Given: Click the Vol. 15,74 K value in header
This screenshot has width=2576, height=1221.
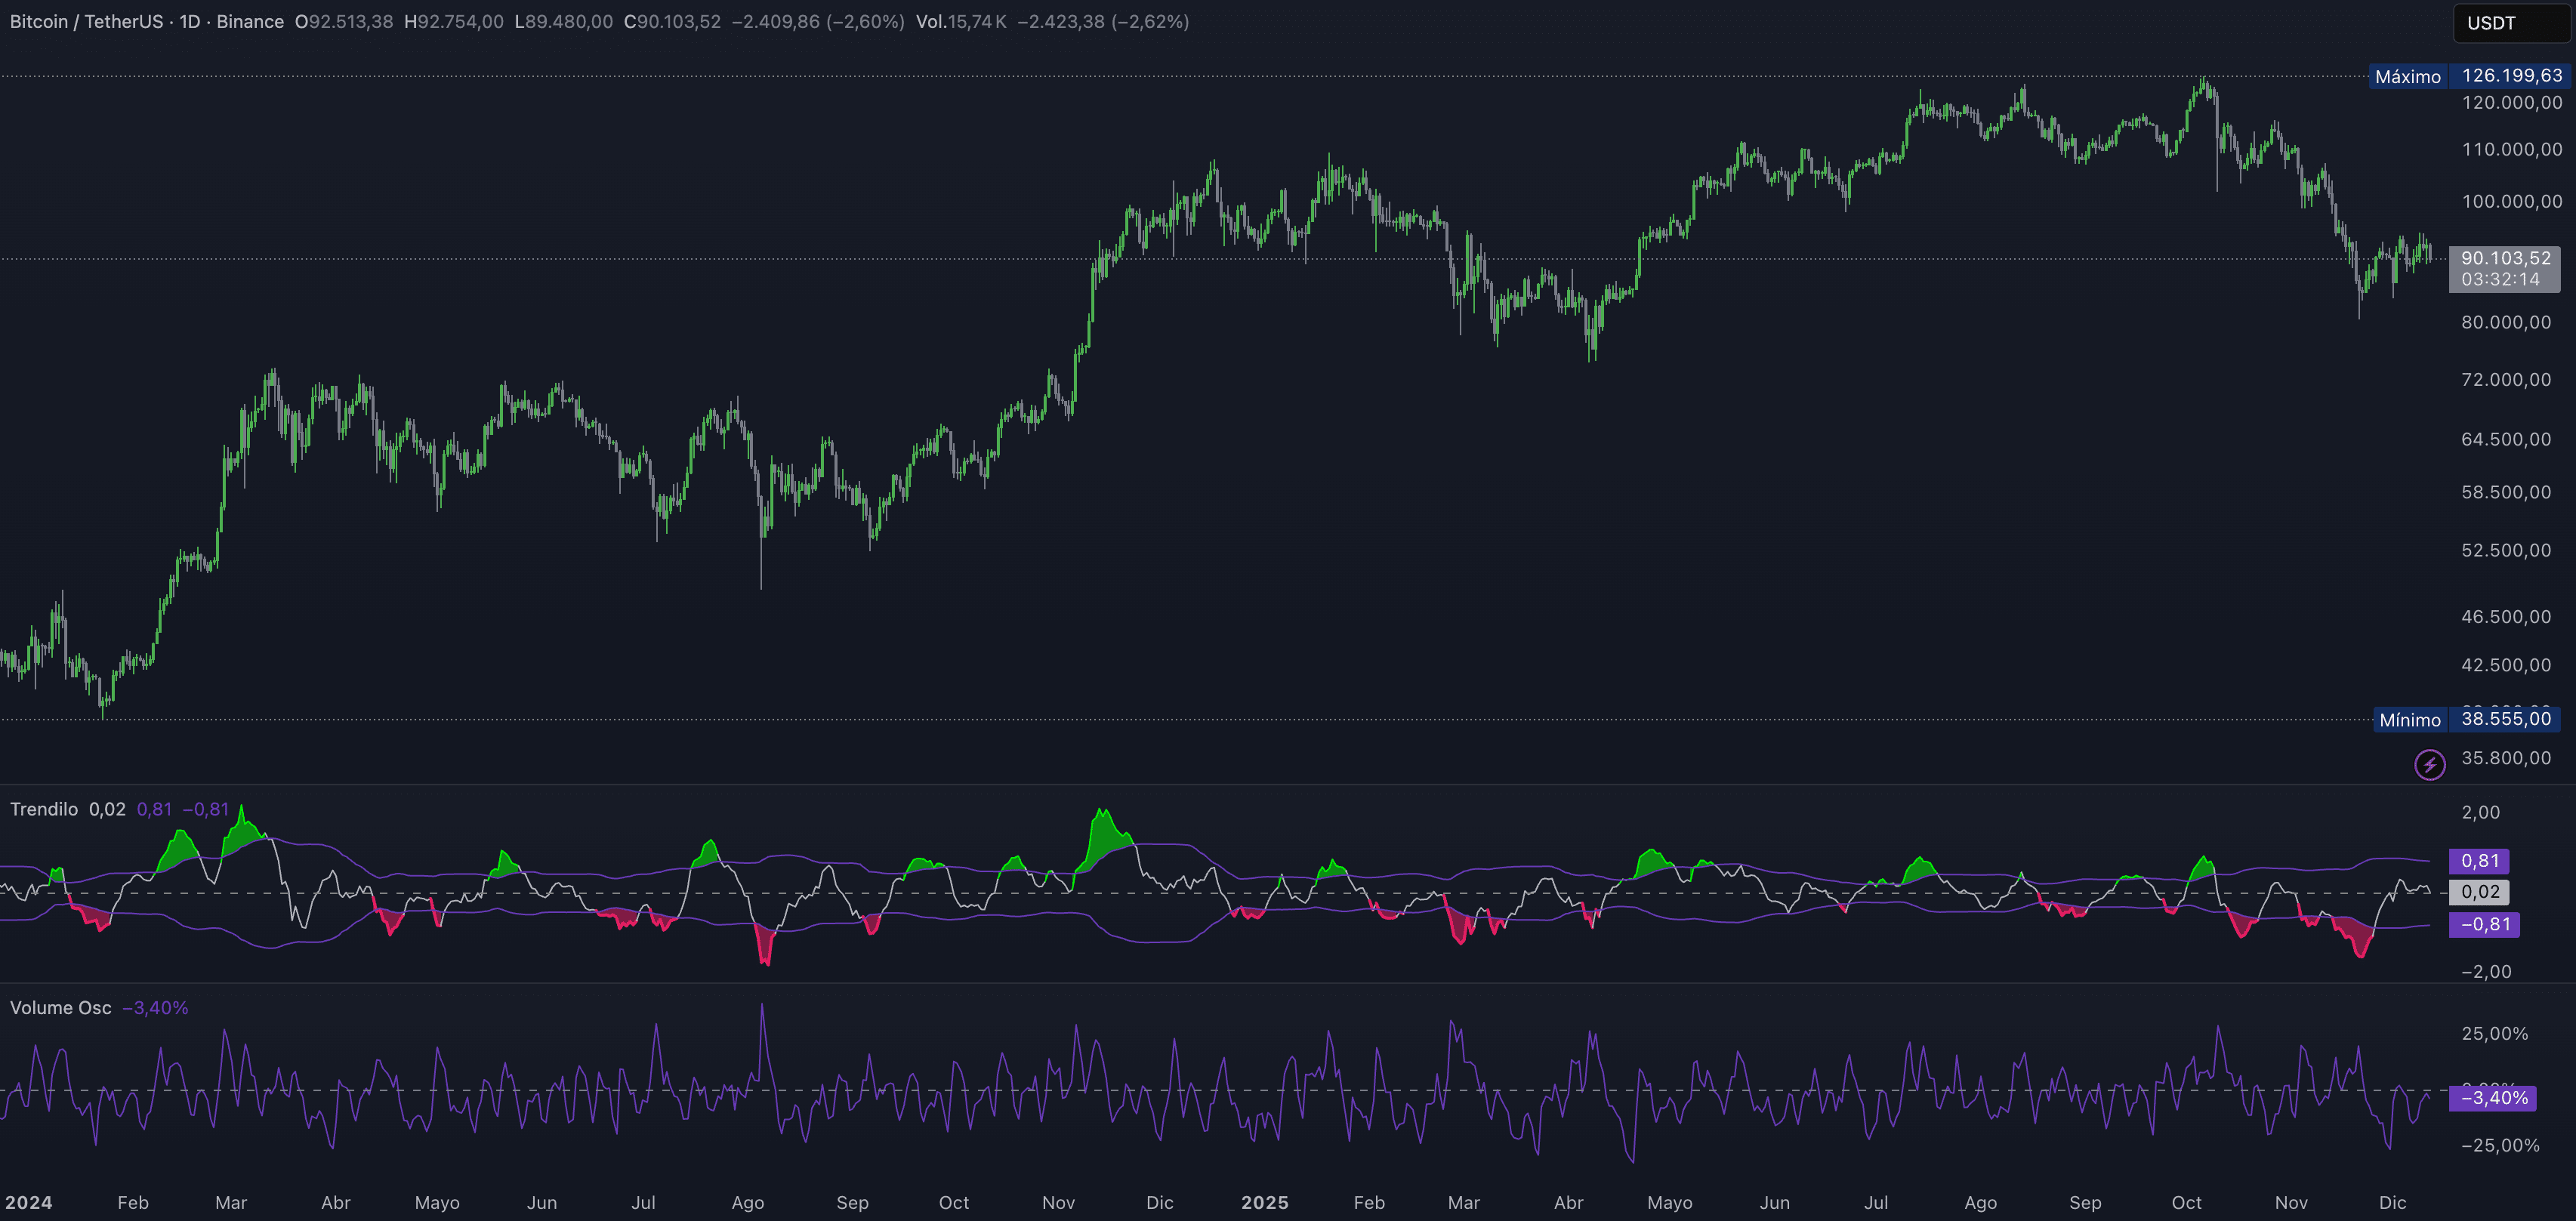Looking at the screenshot, I should pyautogui.click(x=961, y=22).
